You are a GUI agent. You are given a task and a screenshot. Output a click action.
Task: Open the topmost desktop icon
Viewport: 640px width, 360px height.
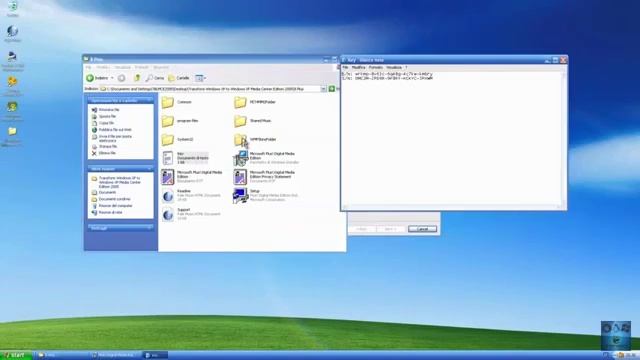tap(13, 7)
